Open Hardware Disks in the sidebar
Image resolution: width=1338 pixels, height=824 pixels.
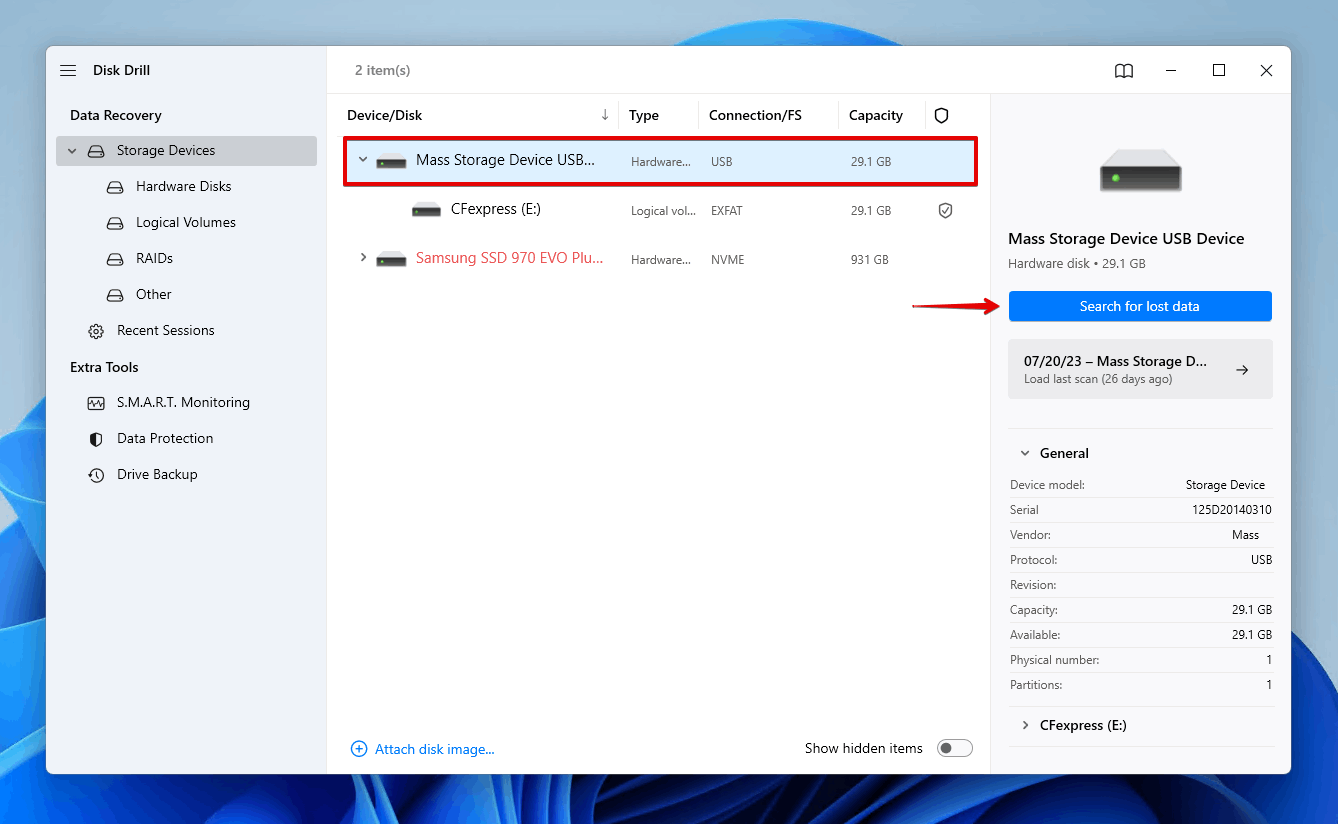[x=184, y=187]
